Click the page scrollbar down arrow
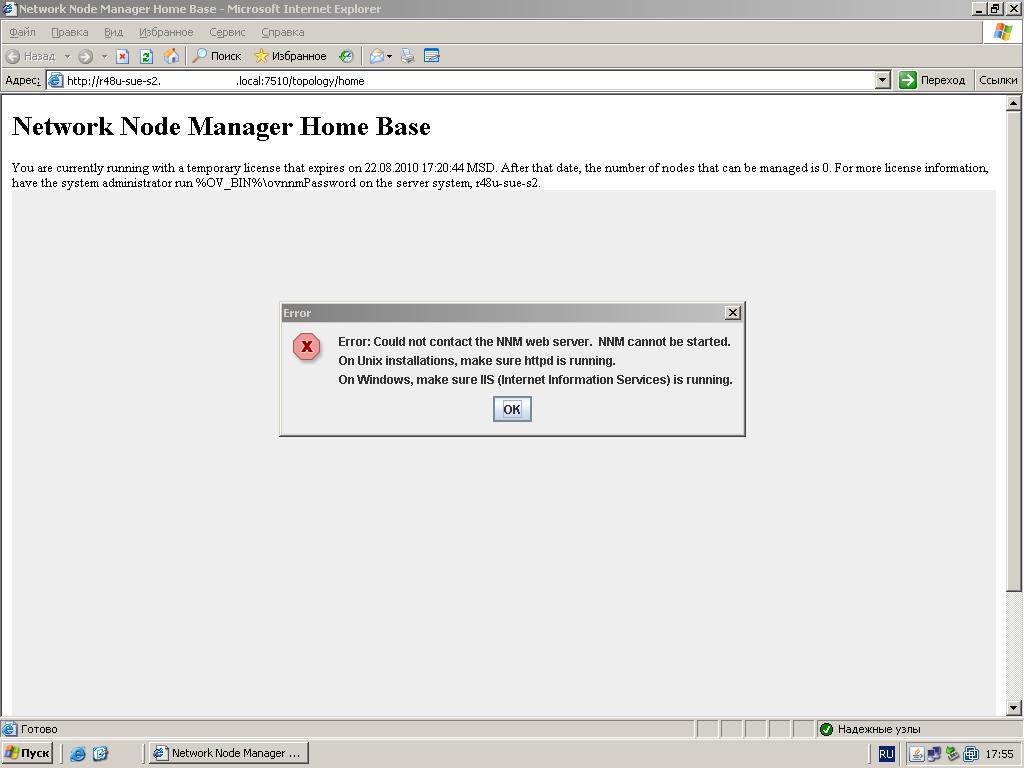This screenshot has height=768, width=1024. (x=1013, y=708)
